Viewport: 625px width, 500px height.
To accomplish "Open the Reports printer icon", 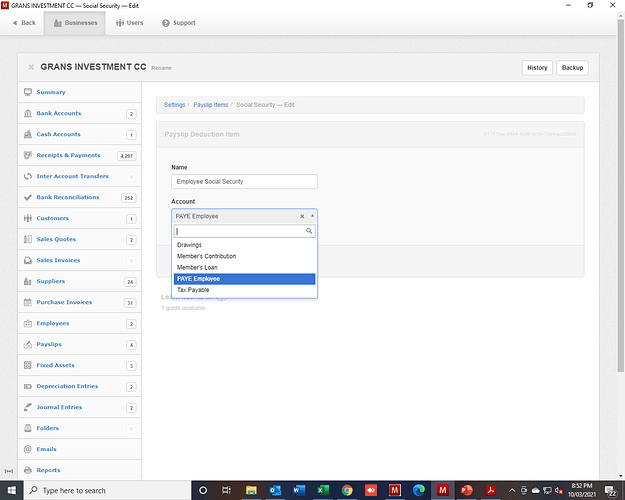I will click(28, 470).
